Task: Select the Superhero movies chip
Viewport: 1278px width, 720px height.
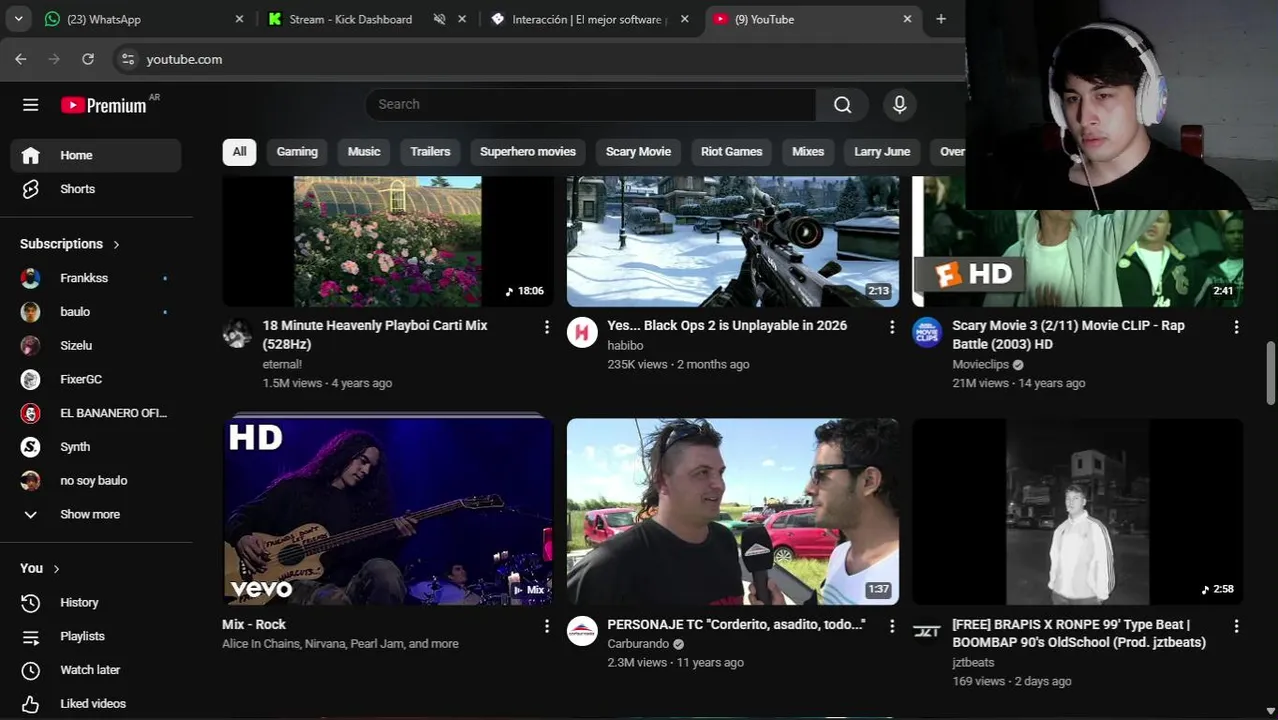Action: coord(528,152)
